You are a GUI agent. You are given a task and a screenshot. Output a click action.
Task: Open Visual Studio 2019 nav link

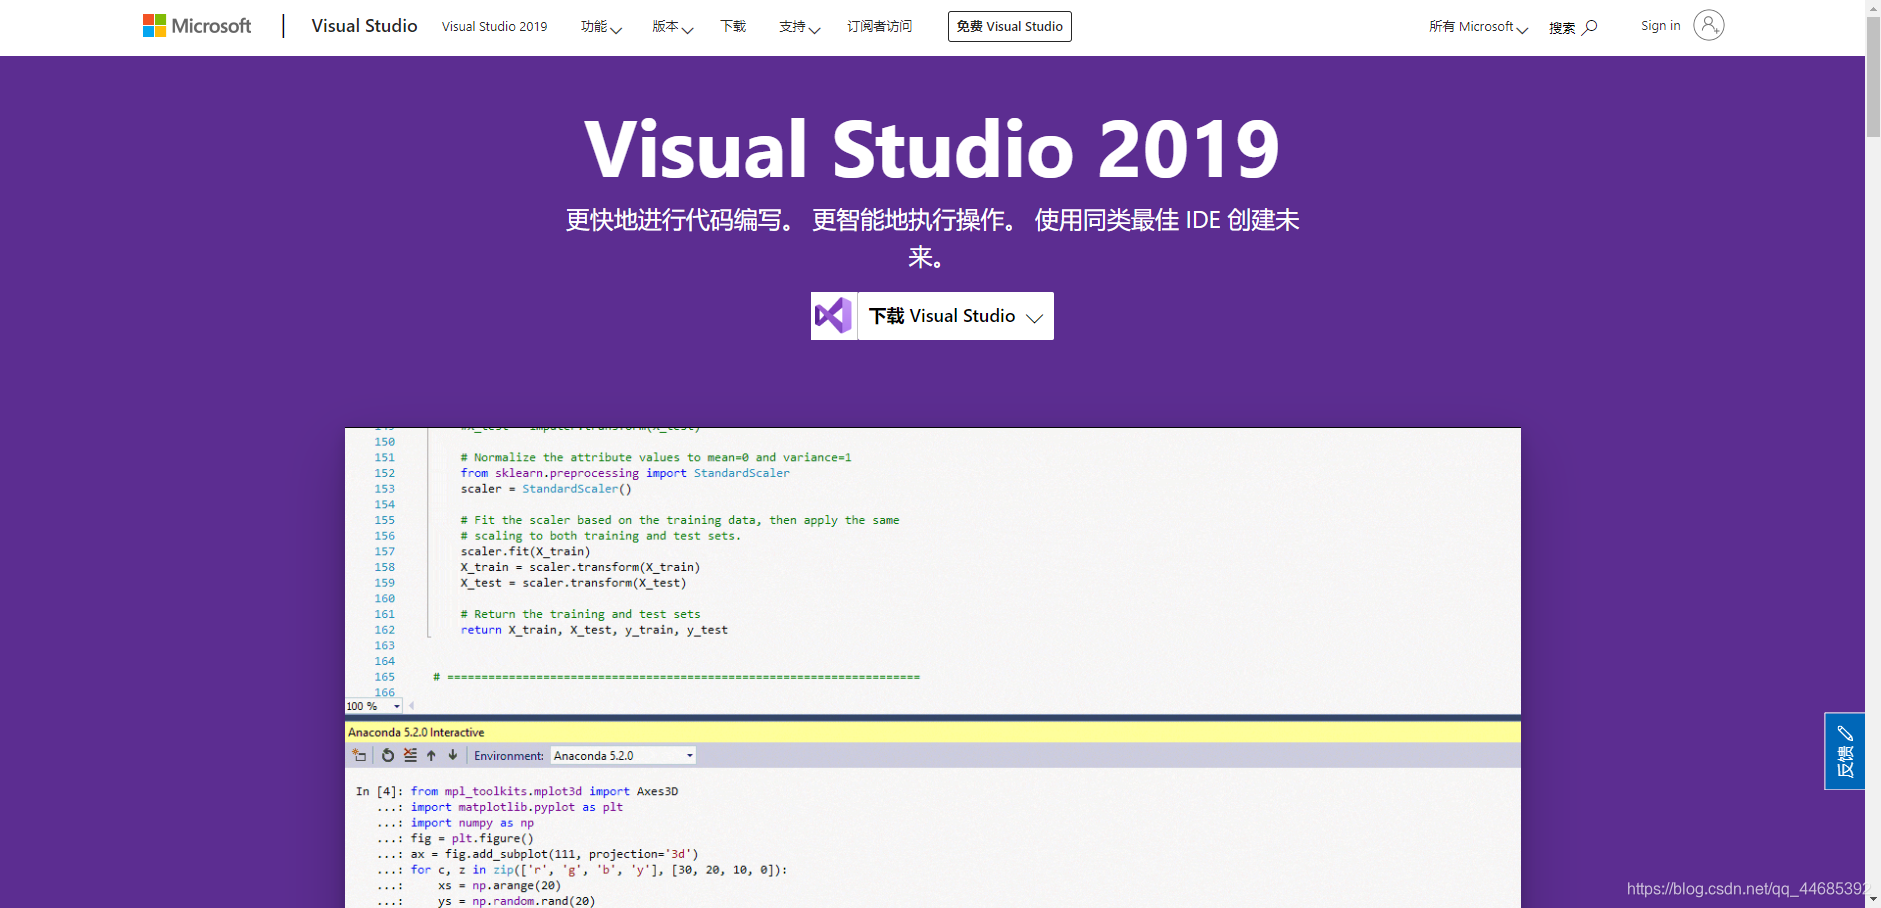click(x=494, y=27)
